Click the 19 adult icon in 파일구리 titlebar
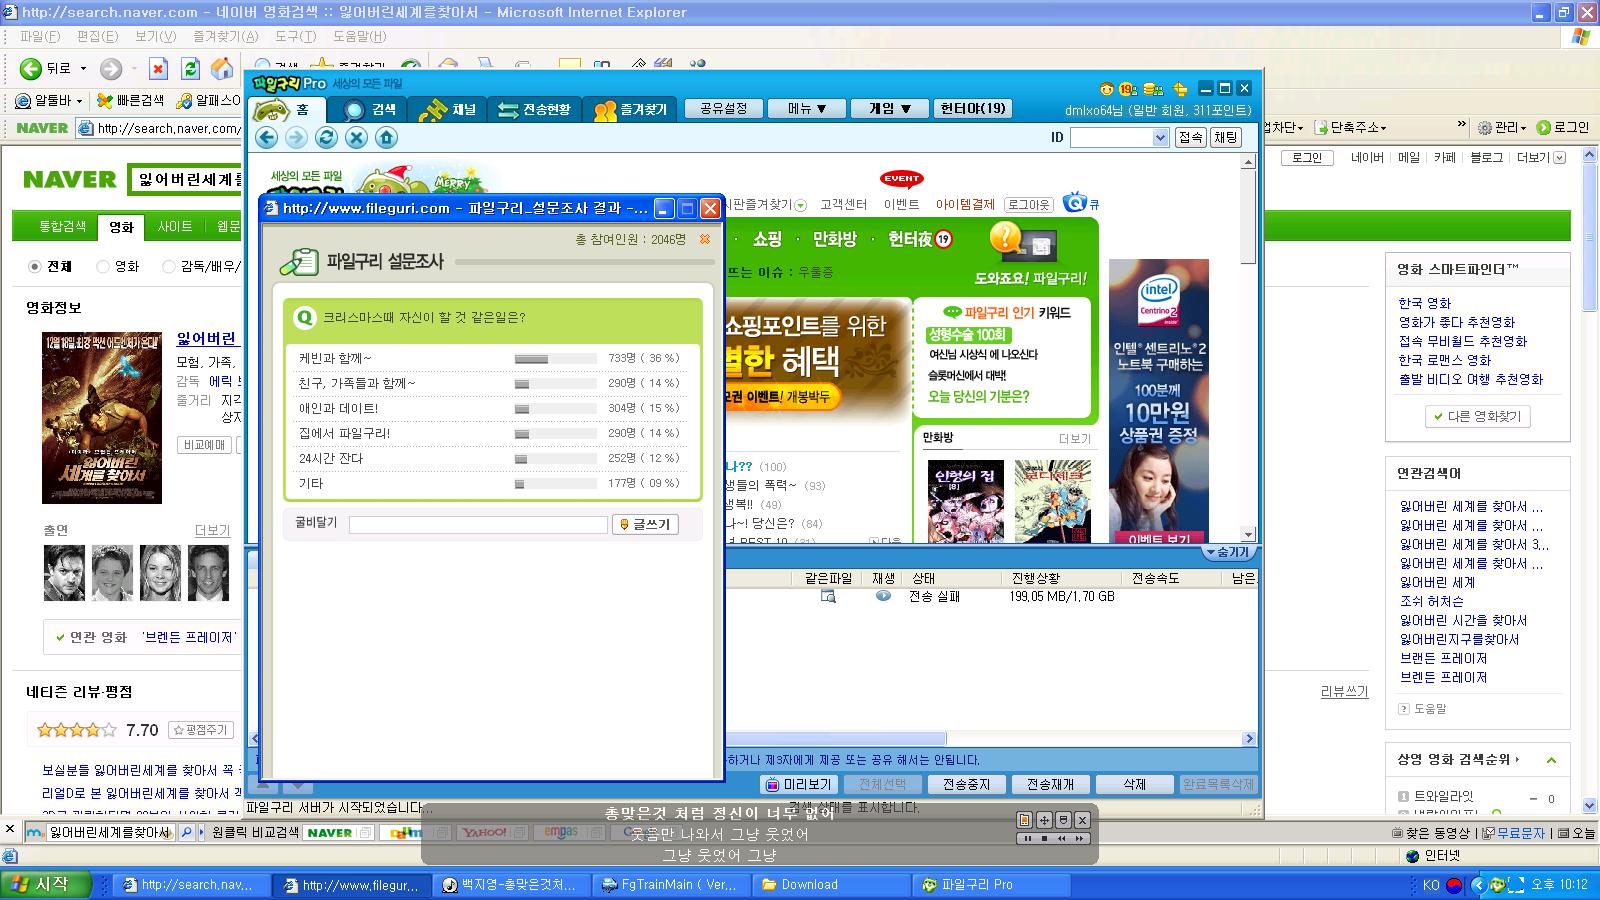The image size is (1600, 900). (1128, 89)
